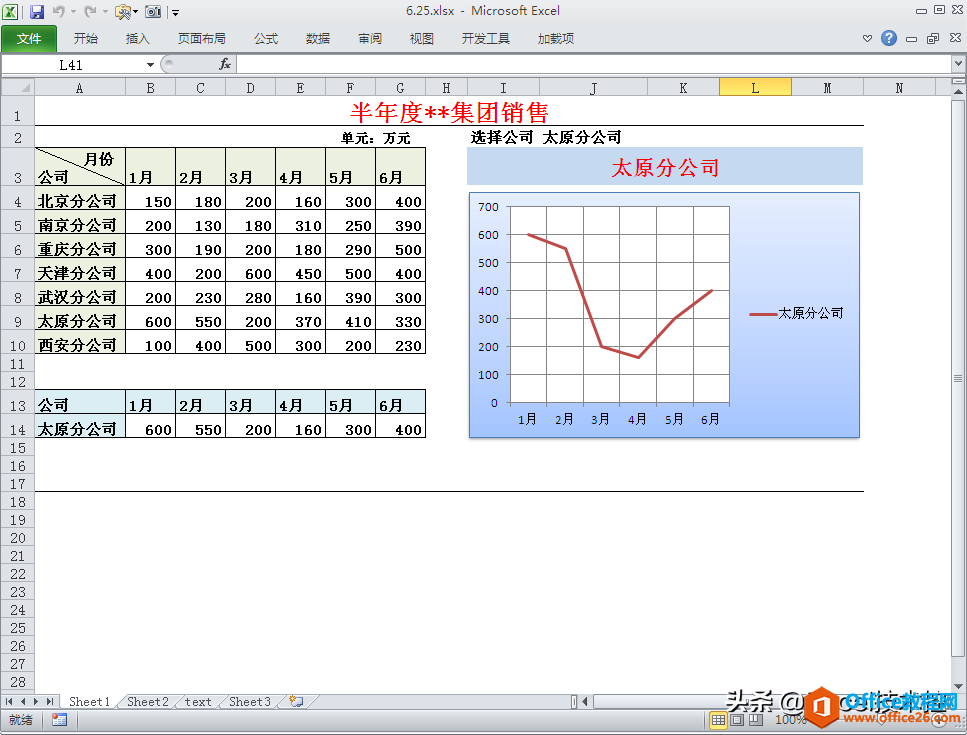Open the toolbox icon's dropdown arrow
This screenshot has height=735, width=967.
135,12
